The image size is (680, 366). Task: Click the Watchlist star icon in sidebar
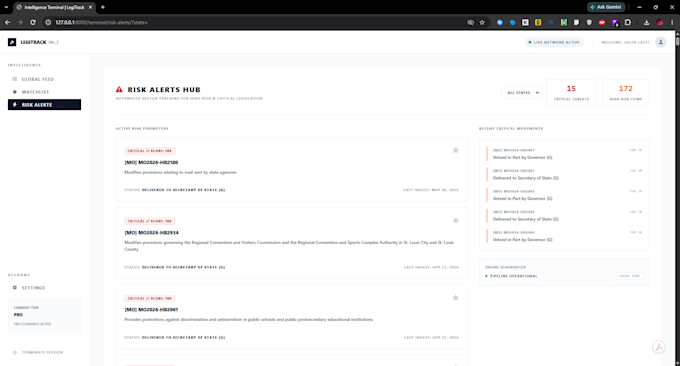pyautogui.click(x=15, y=92)
